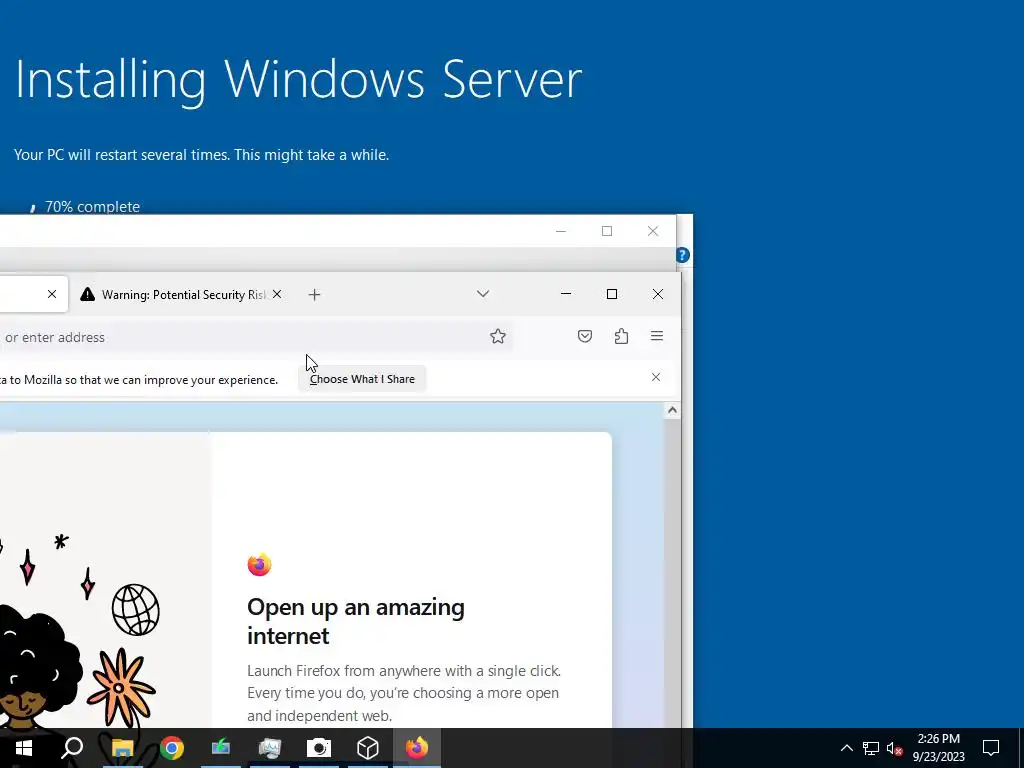Open the Server Manager taskbar icon
Image resolution: width=1024 pixels, height=768 pixels.
pyautogui.click(x=270, y=748)
